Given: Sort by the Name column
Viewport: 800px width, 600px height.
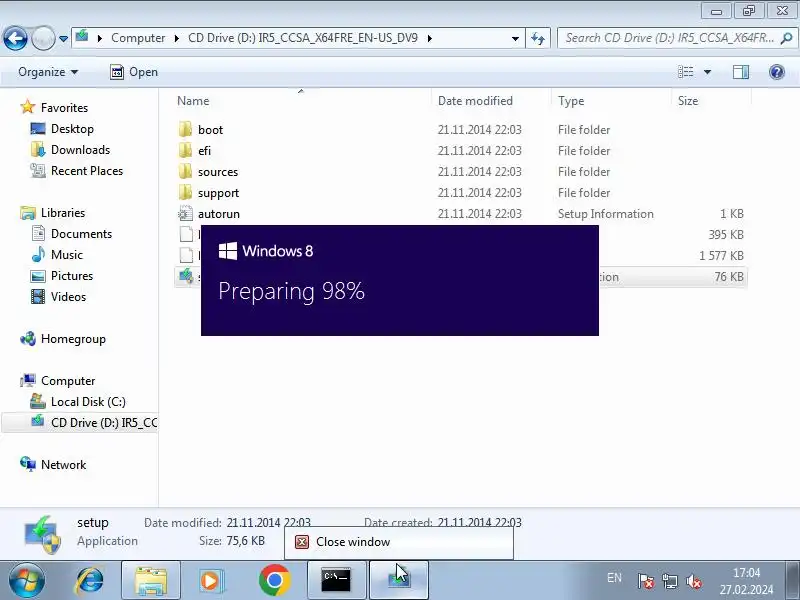Looking at the screenshot, I should (x=193, y=101).
